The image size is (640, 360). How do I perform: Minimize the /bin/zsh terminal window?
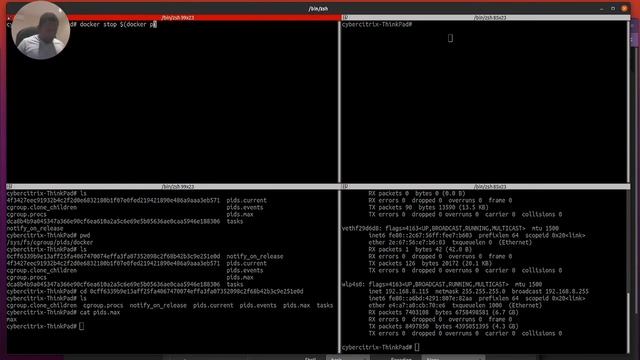click(x=602, y=8)
